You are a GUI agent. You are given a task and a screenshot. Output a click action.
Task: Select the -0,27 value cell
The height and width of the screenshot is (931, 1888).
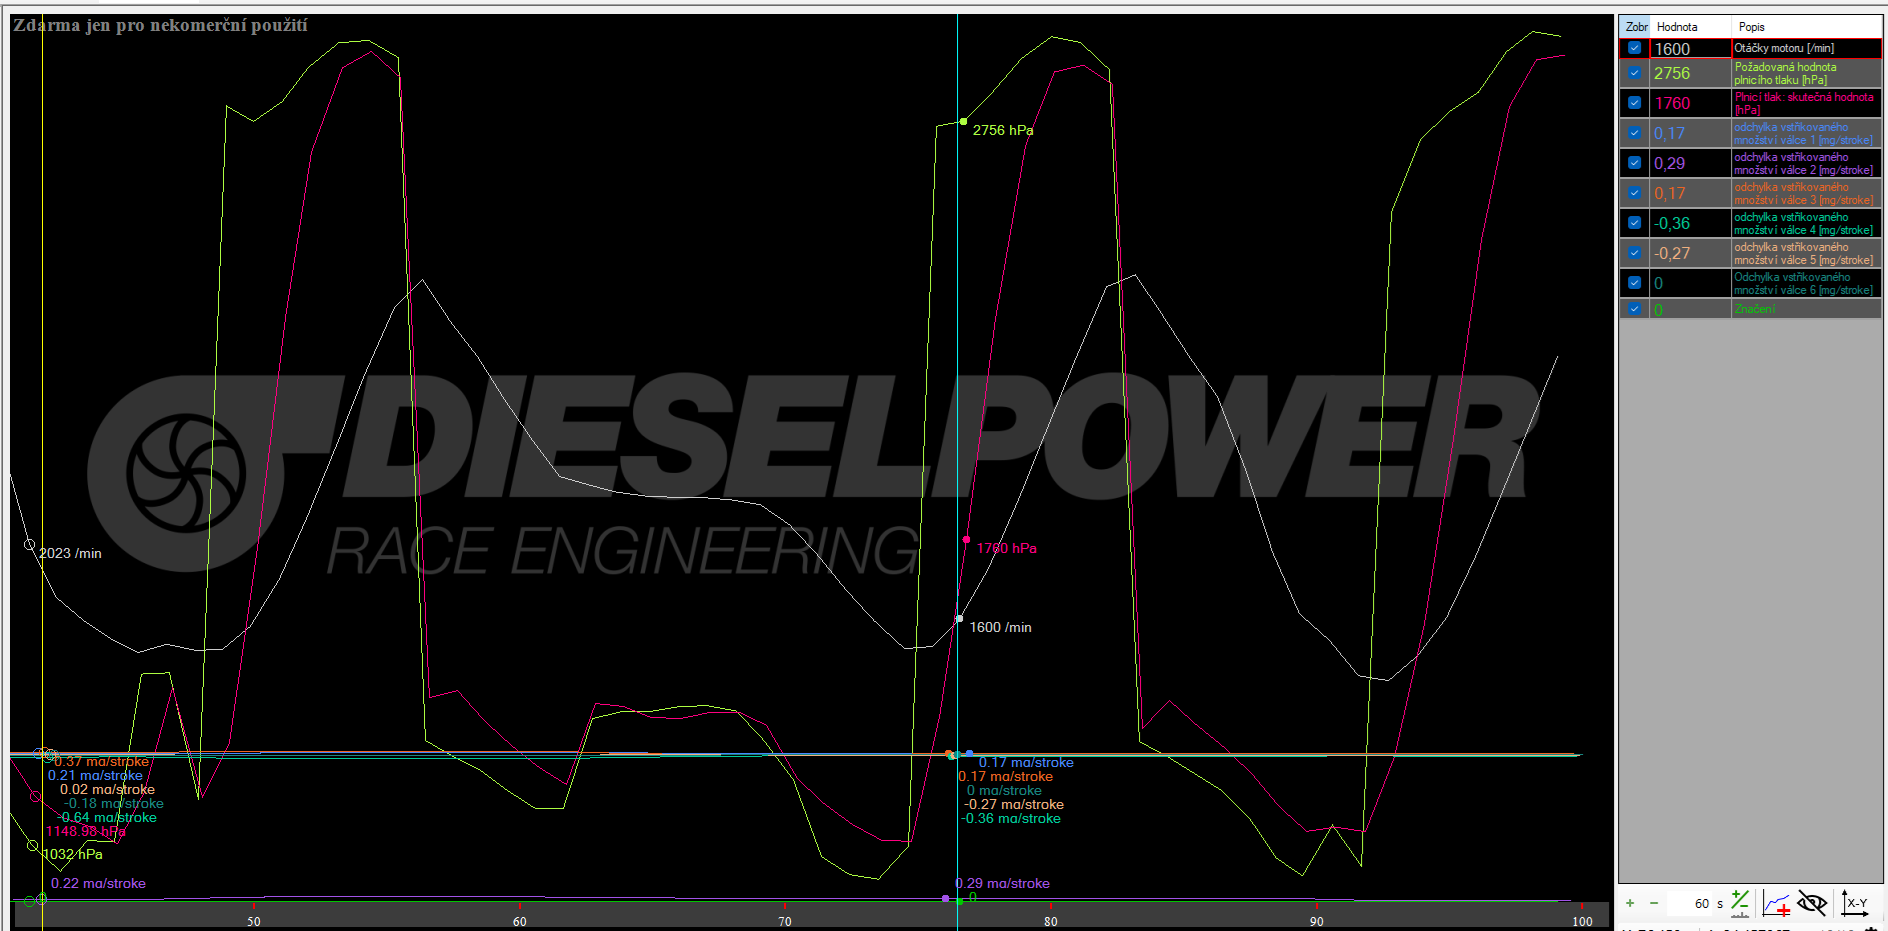click(x=1690, y=253)
